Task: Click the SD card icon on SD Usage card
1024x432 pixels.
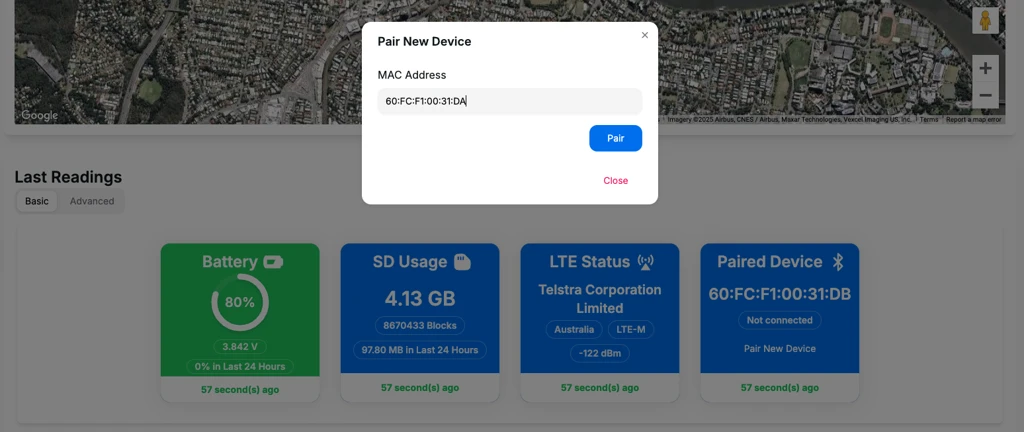Action: (462, 262)
